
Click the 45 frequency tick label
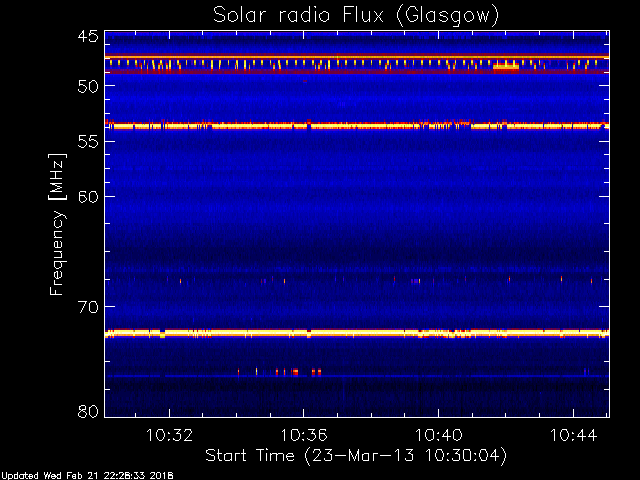[x=88, y=37]
